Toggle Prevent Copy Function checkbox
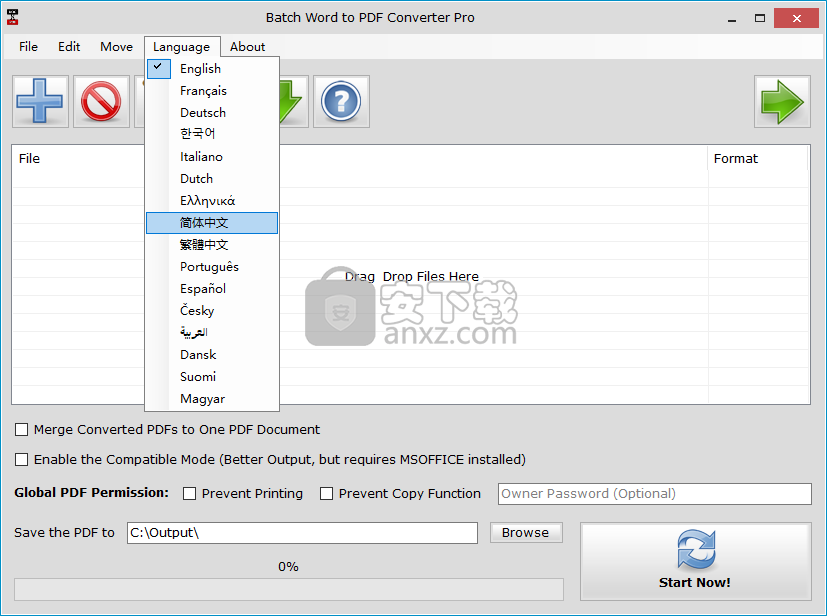The image size is (827, 616). point(326,494)
